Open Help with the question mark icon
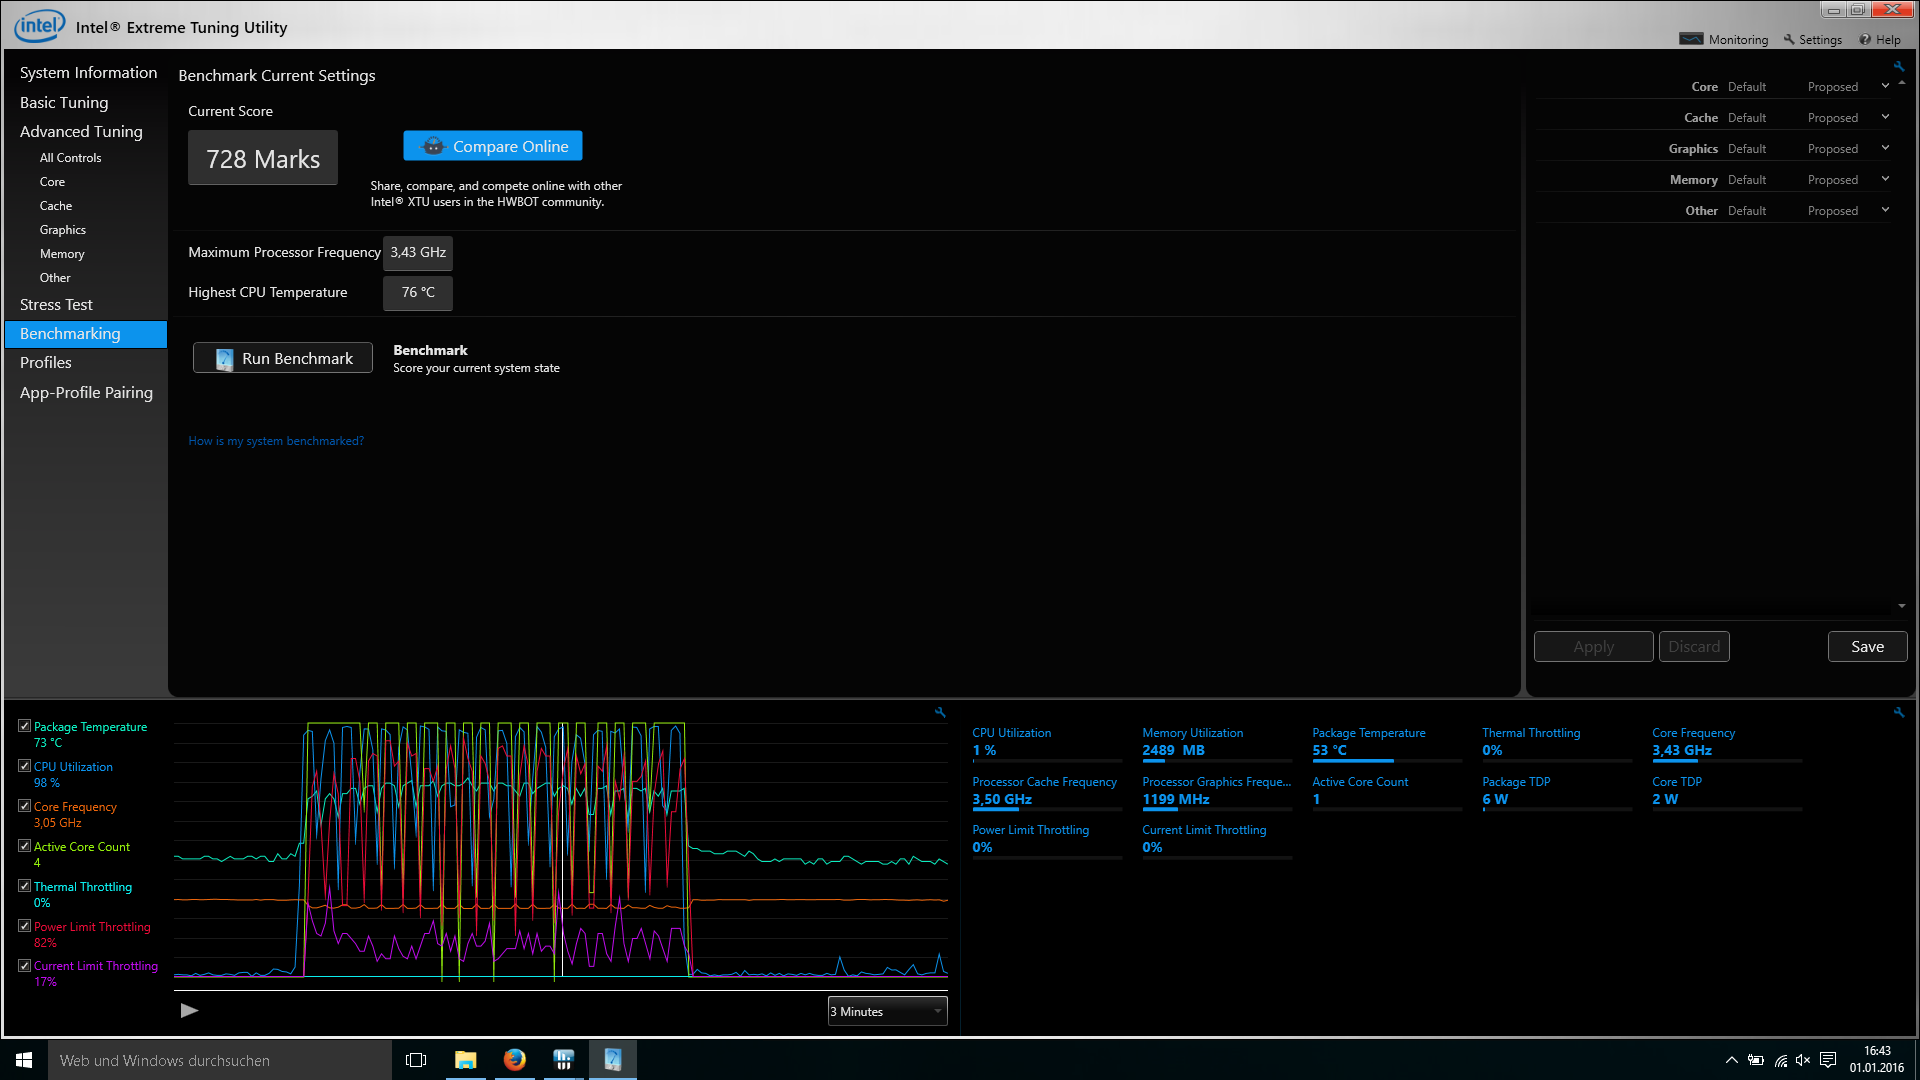 pos(1865,39)
